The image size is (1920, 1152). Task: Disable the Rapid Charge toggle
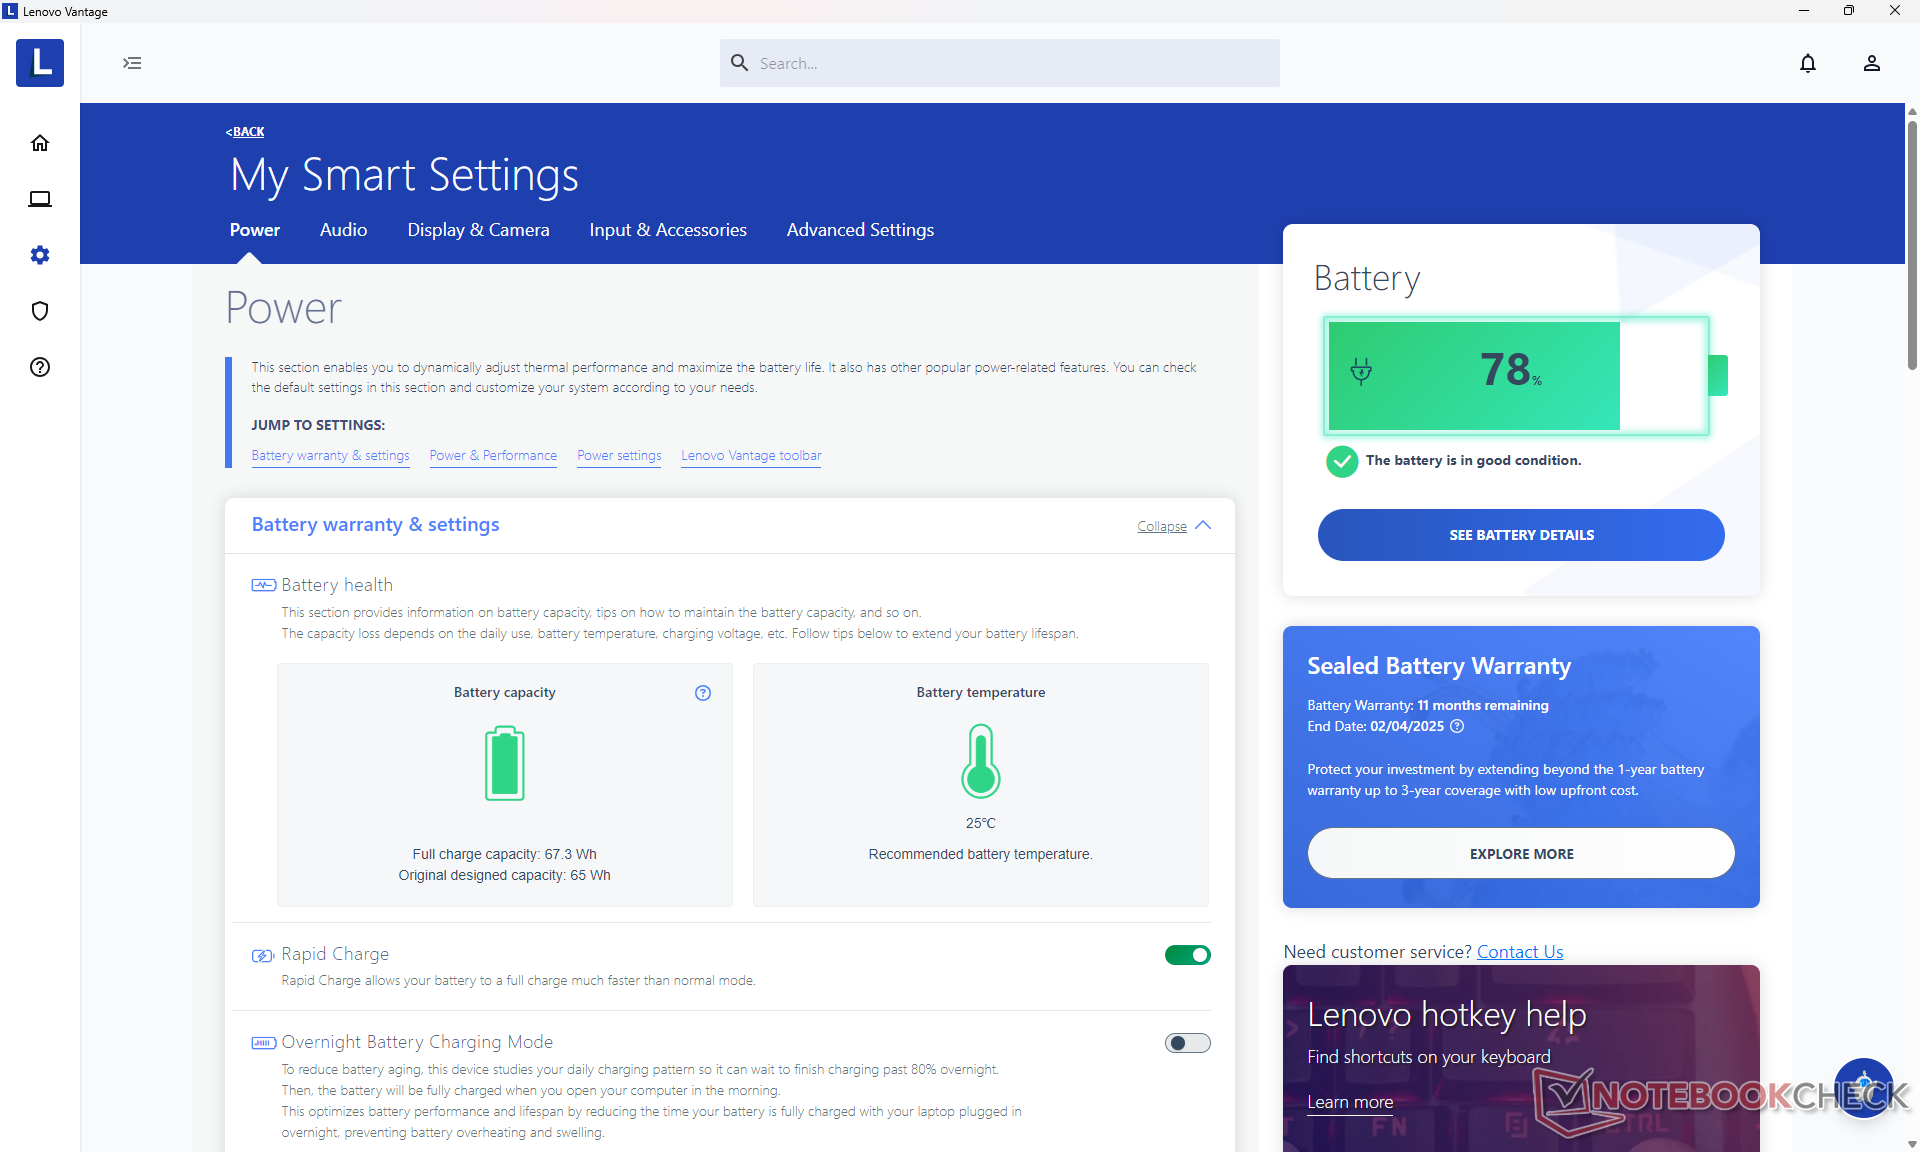(1187, 955)
